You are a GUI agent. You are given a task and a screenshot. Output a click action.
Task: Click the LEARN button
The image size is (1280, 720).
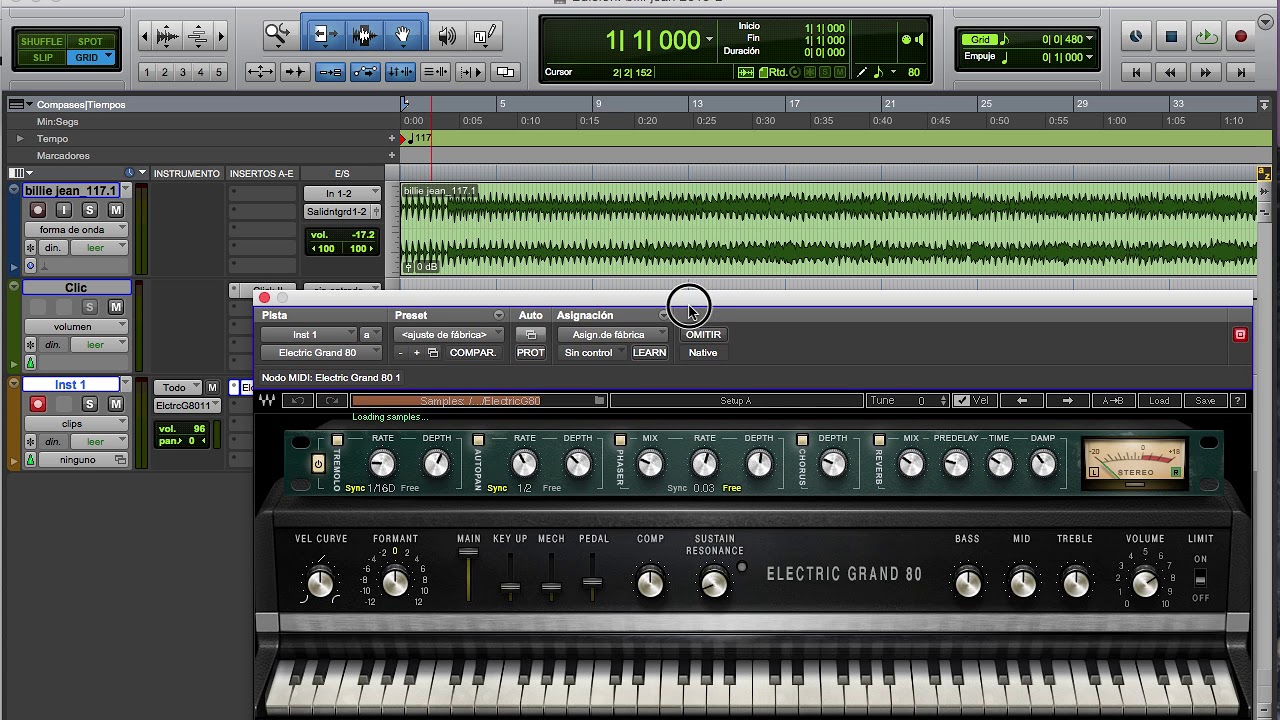click(649, 353)
